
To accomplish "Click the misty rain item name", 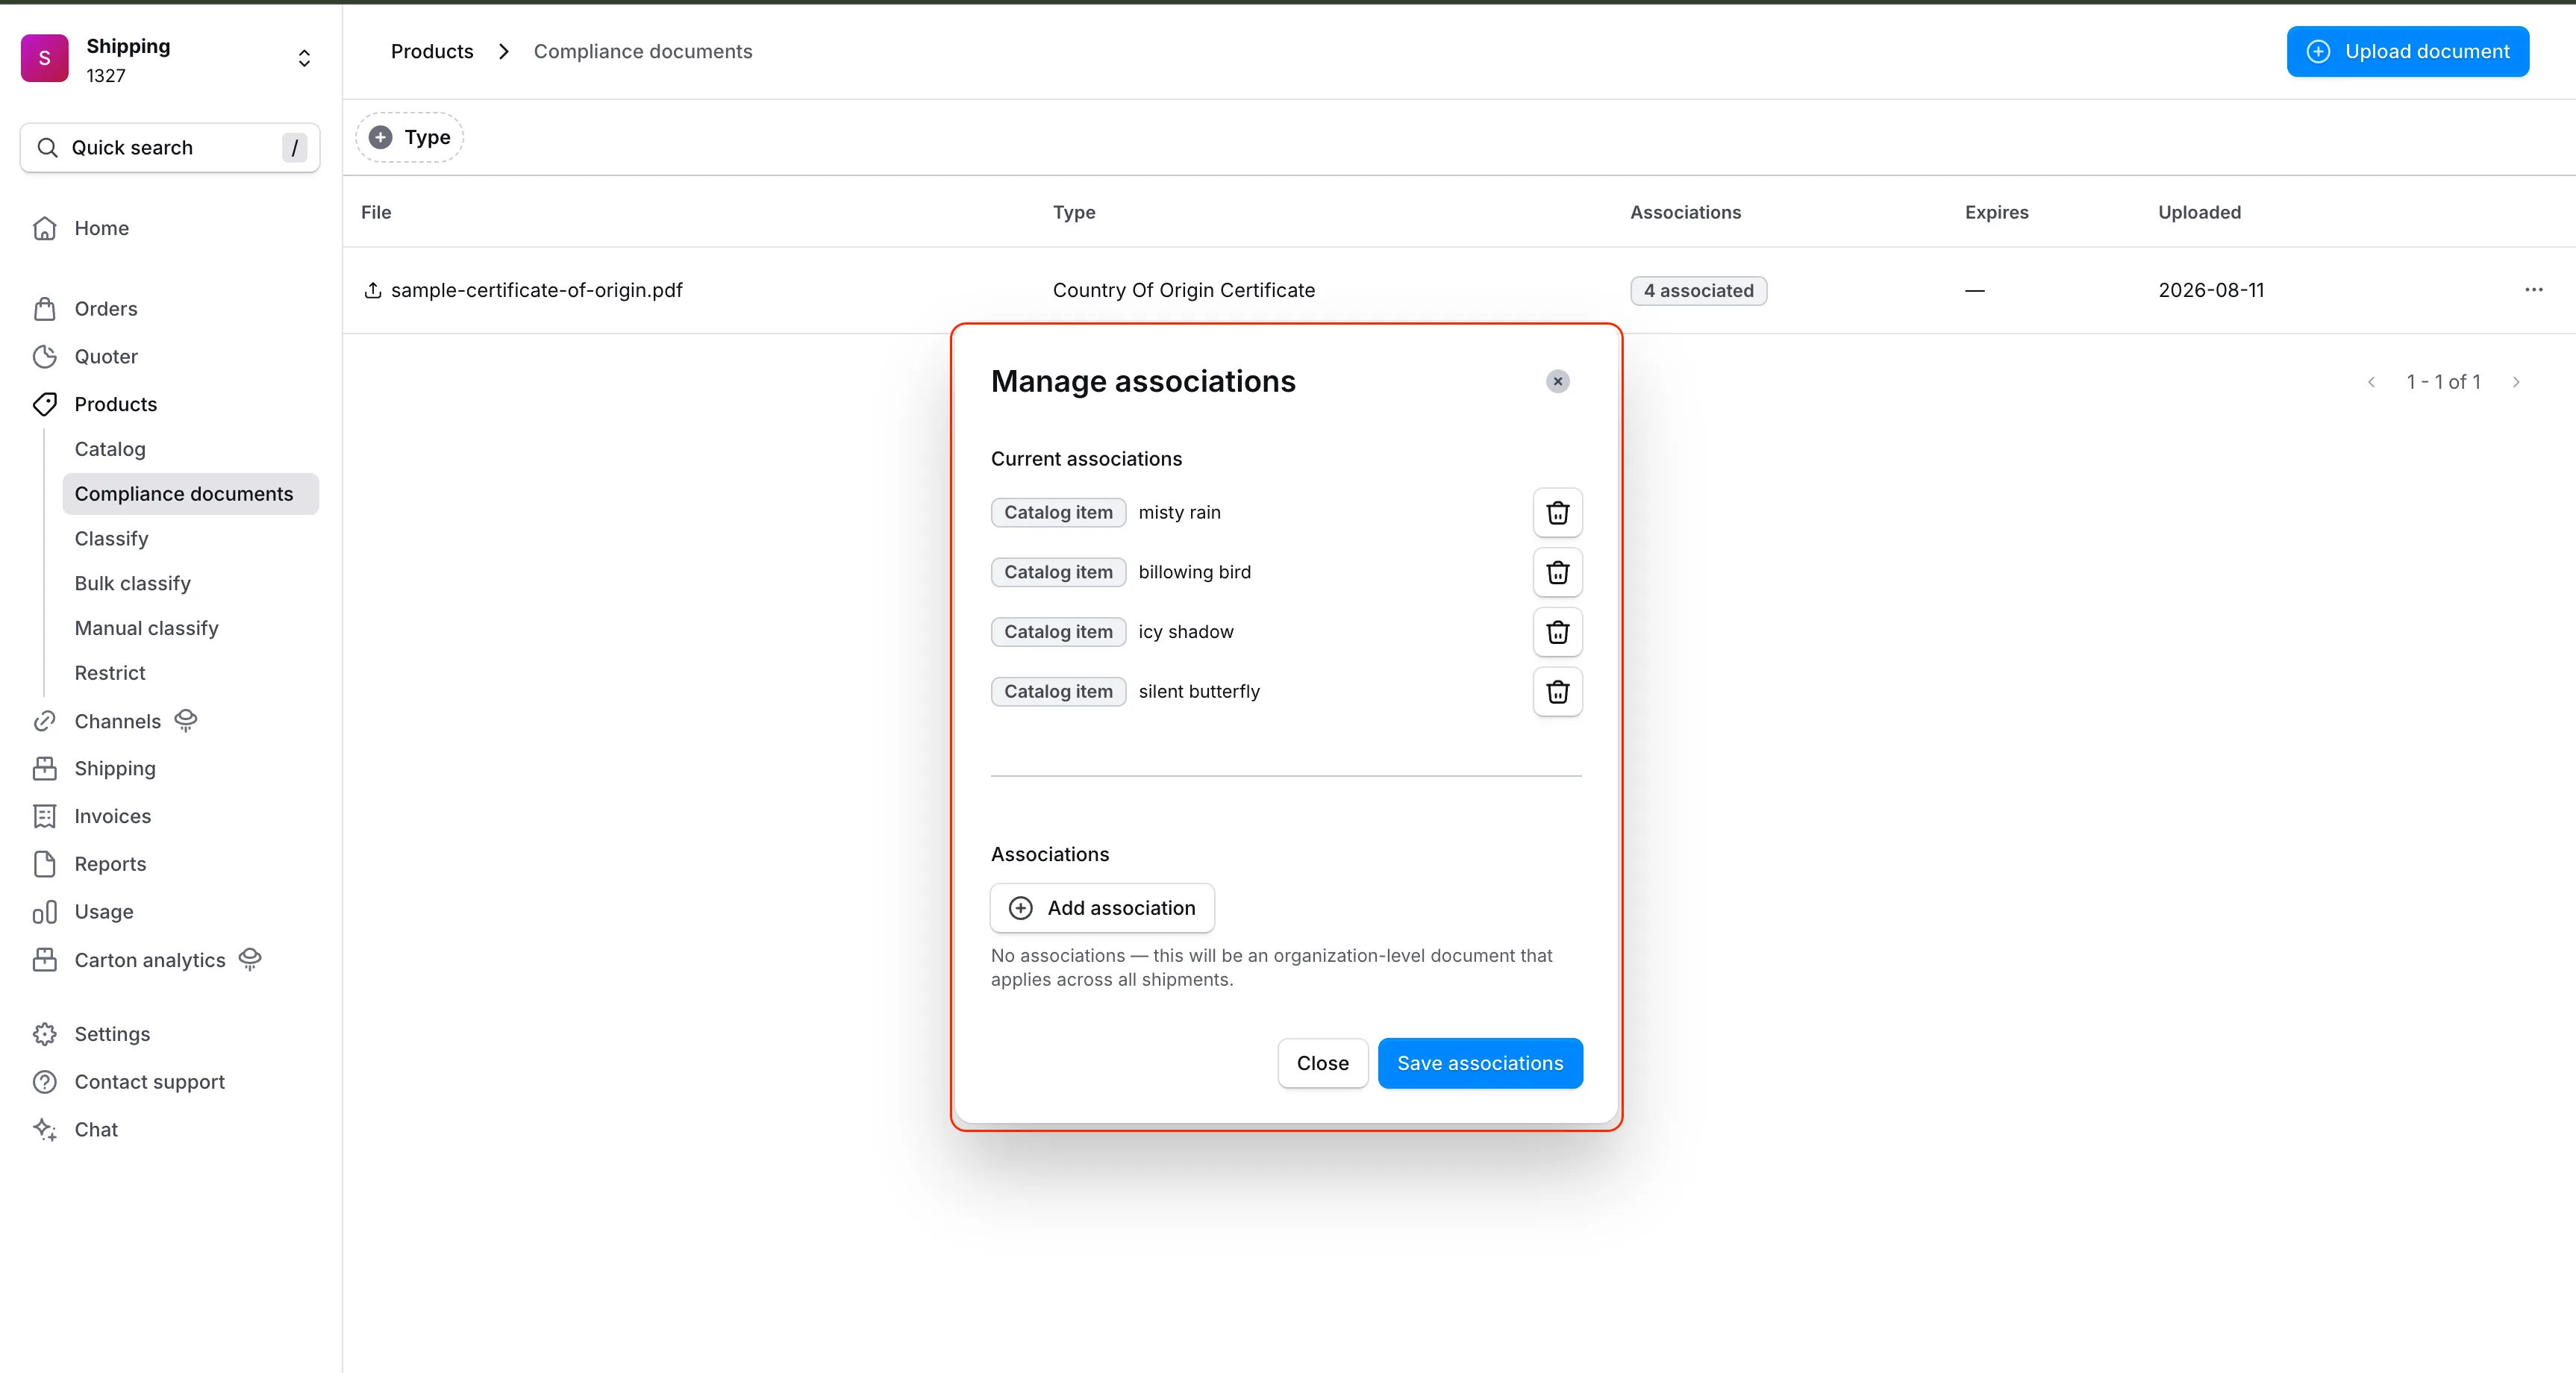I will pyautogui.click(x=1179, y=512).
